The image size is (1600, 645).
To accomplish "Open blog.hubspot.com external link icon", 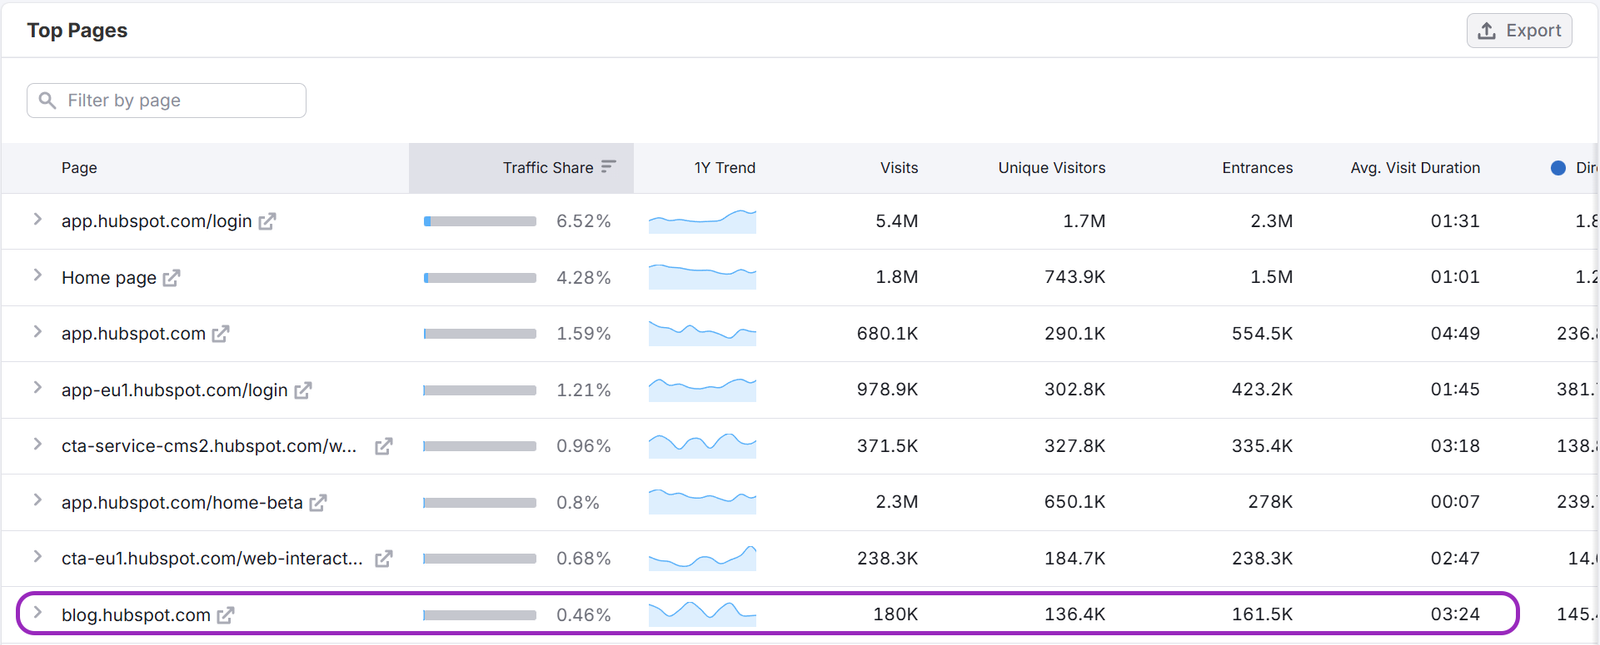I will pyautogui.click(x=226, y=616).
